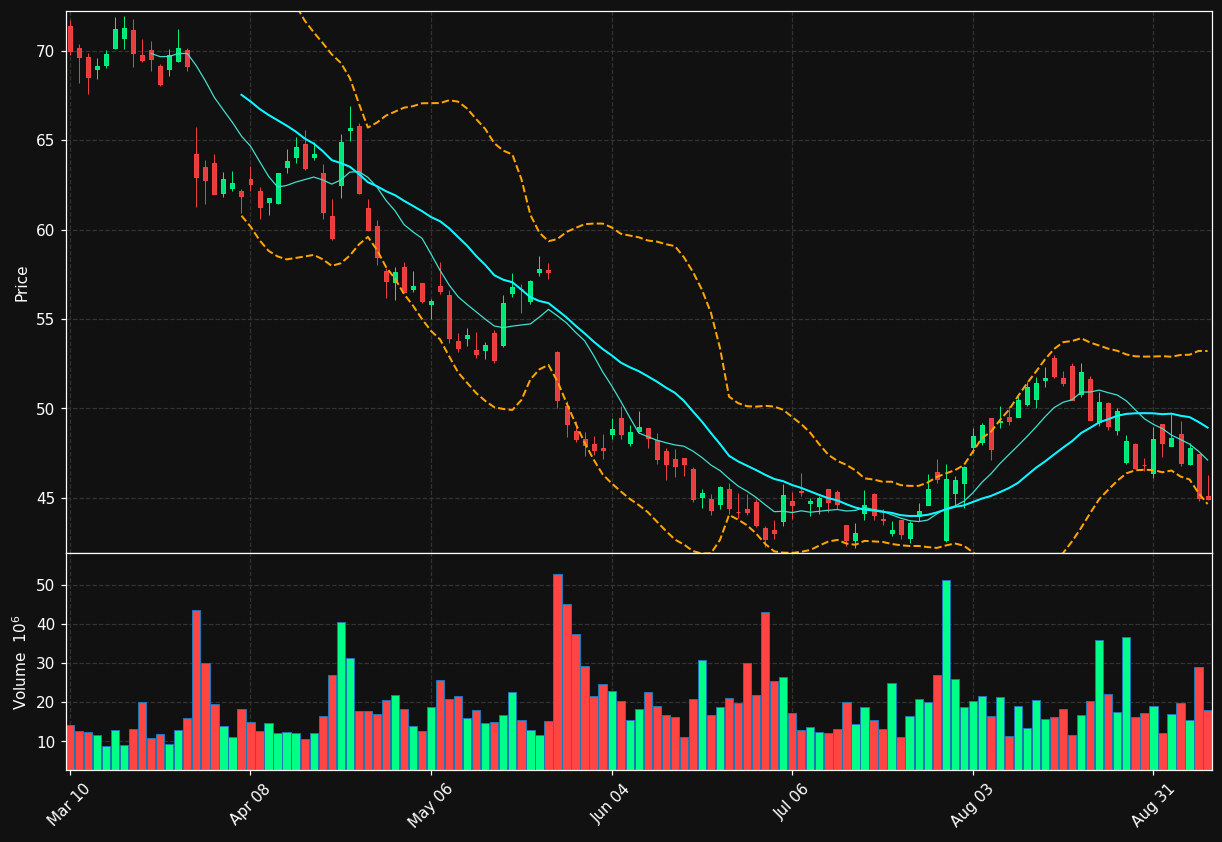
Task: Click the Jul 06 date label
Action: pyautogui.click(x=791, y=804)
